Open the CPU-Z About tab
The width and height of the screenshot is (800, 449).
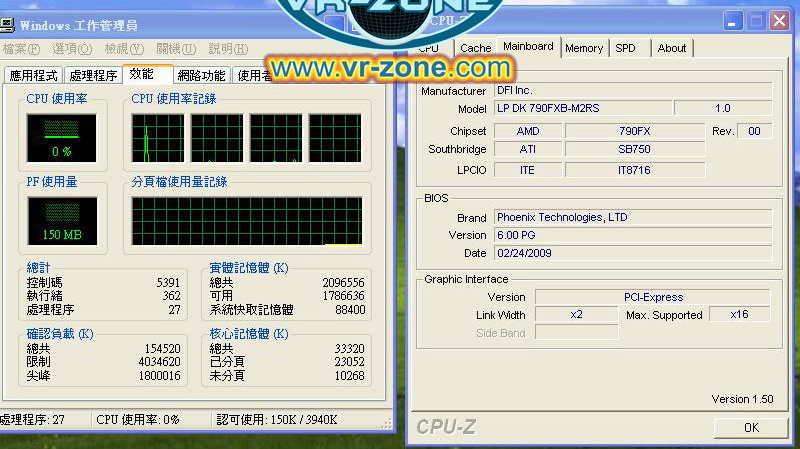(x=671, y=48)
